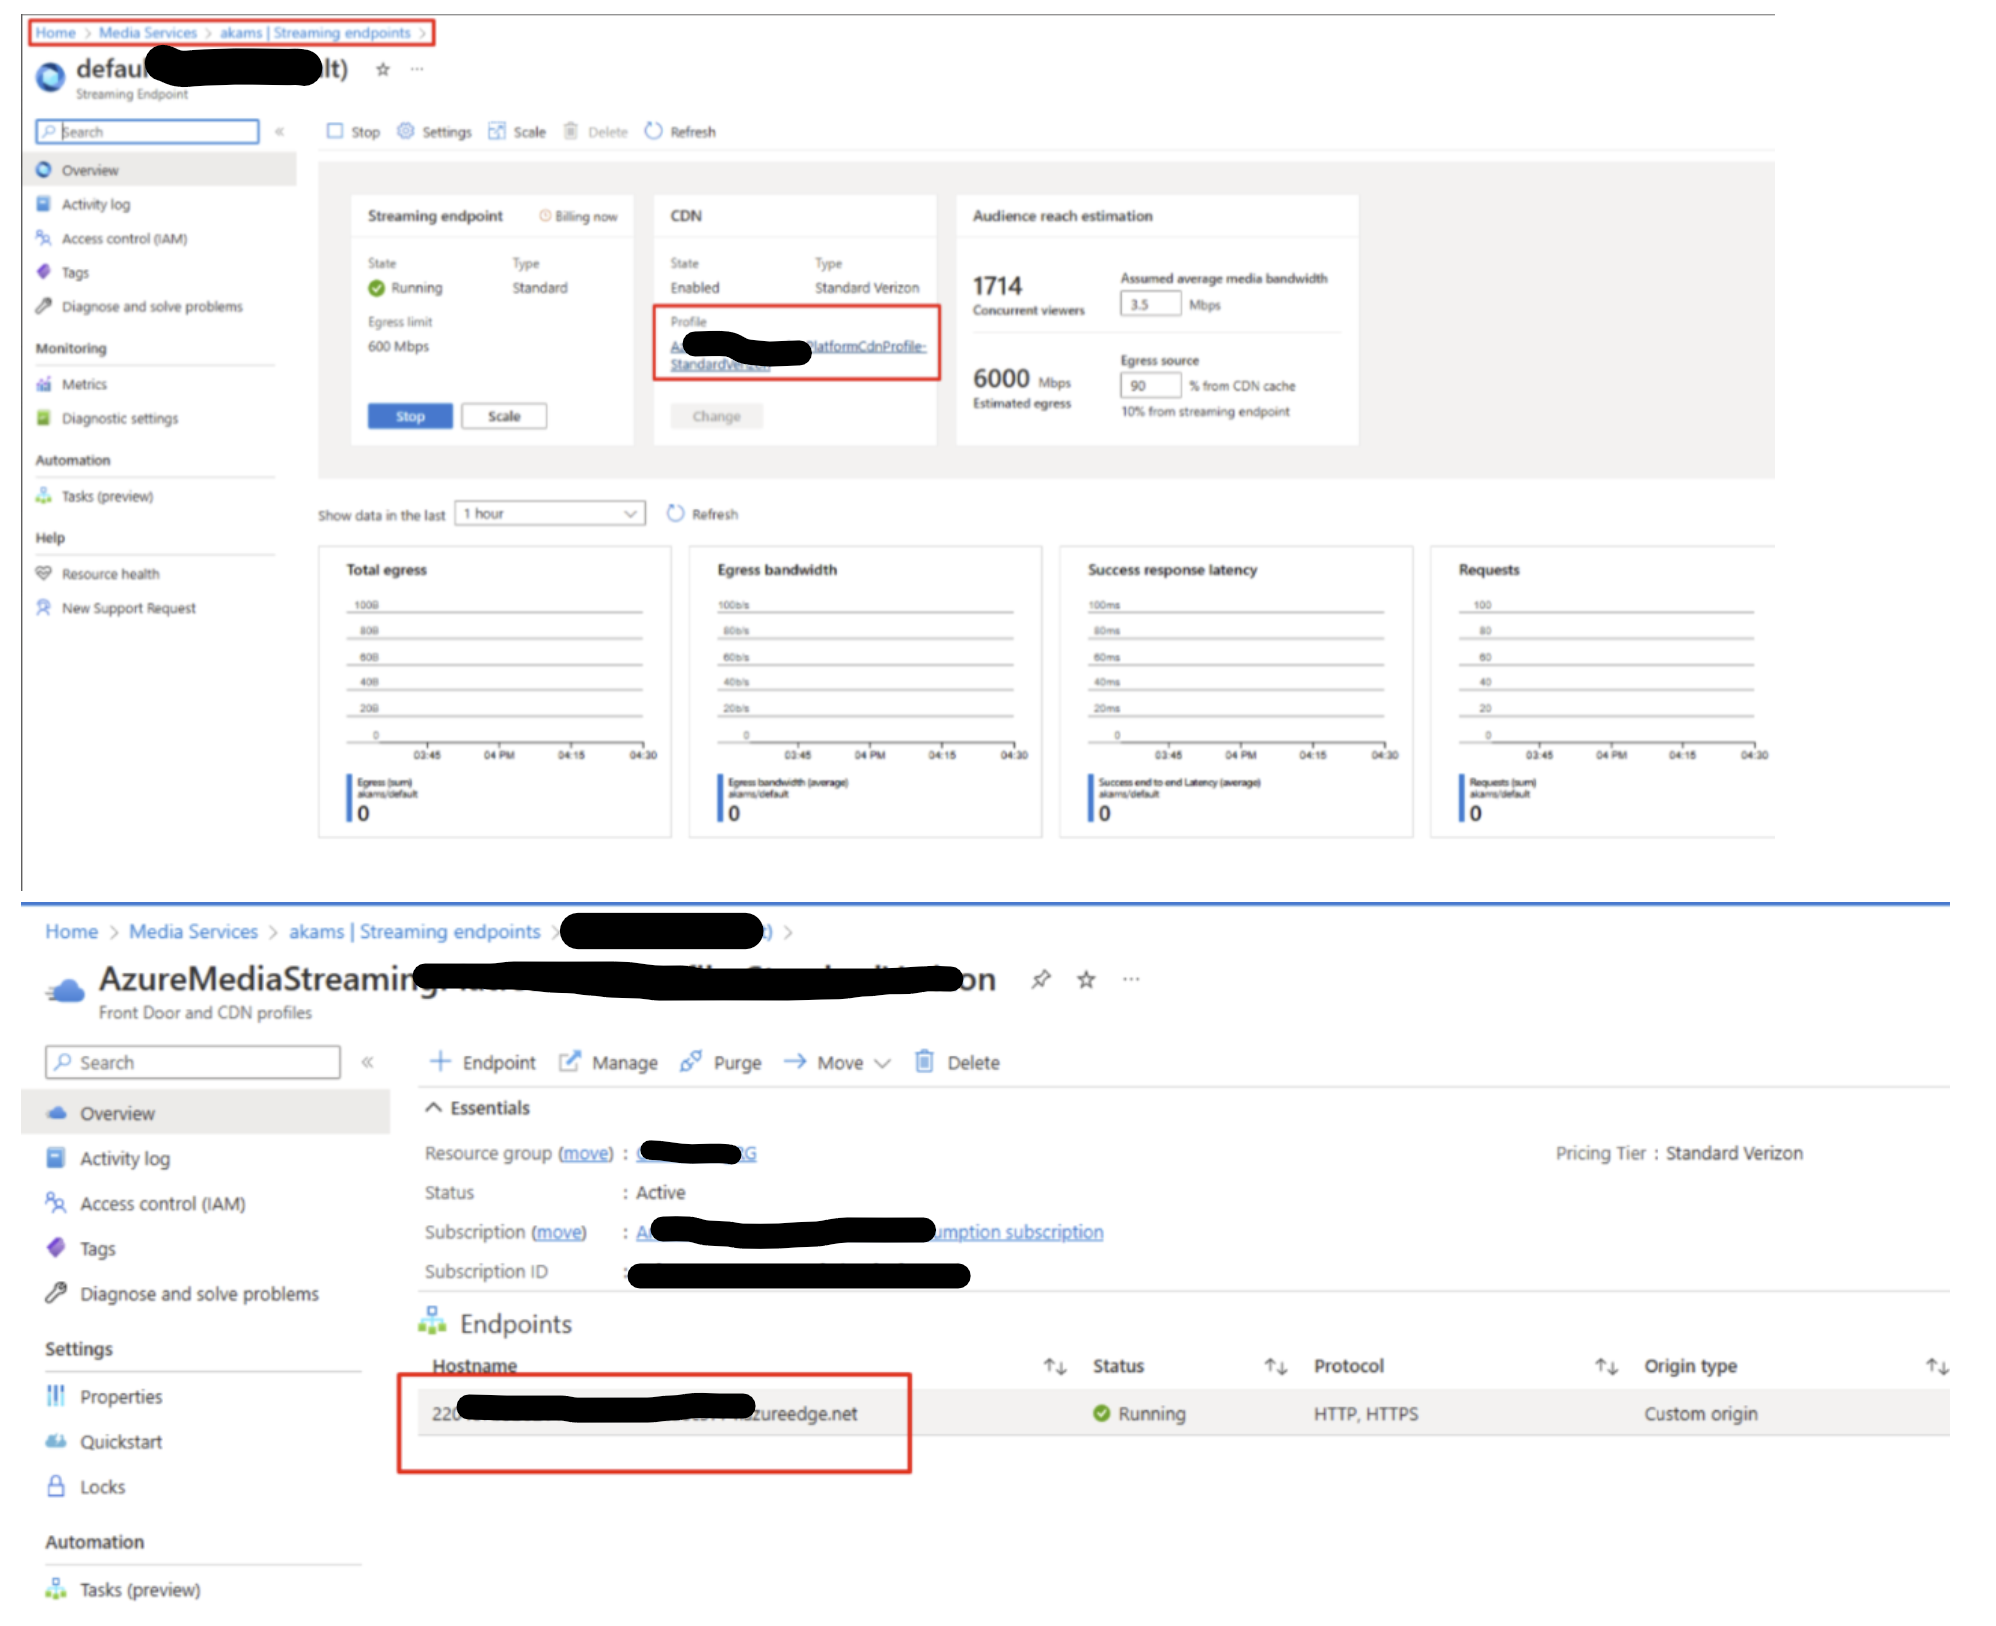
Task: Open Settings in the endpoint toolbar
Action: pyautogui.click(x=434, y=131)
